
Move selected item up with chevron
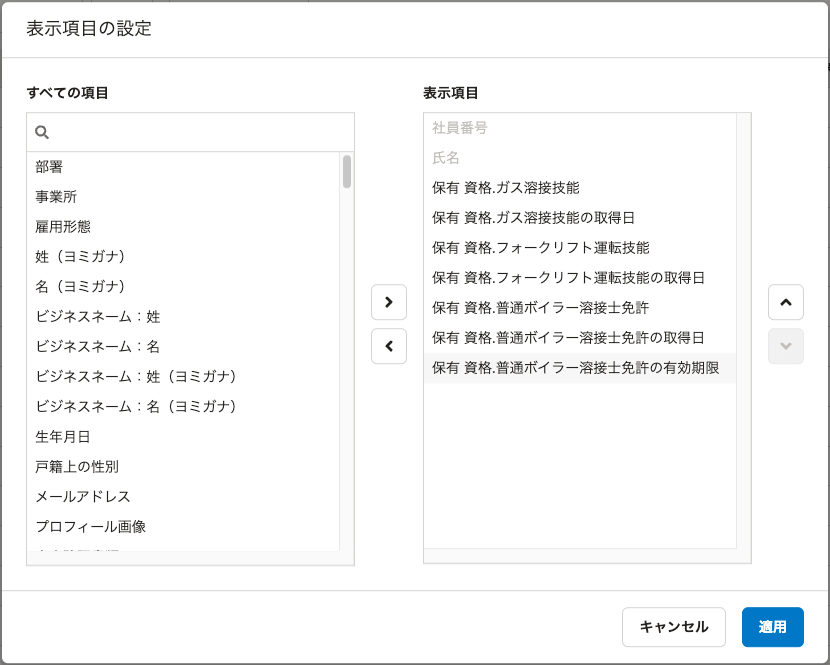(785, 302)
